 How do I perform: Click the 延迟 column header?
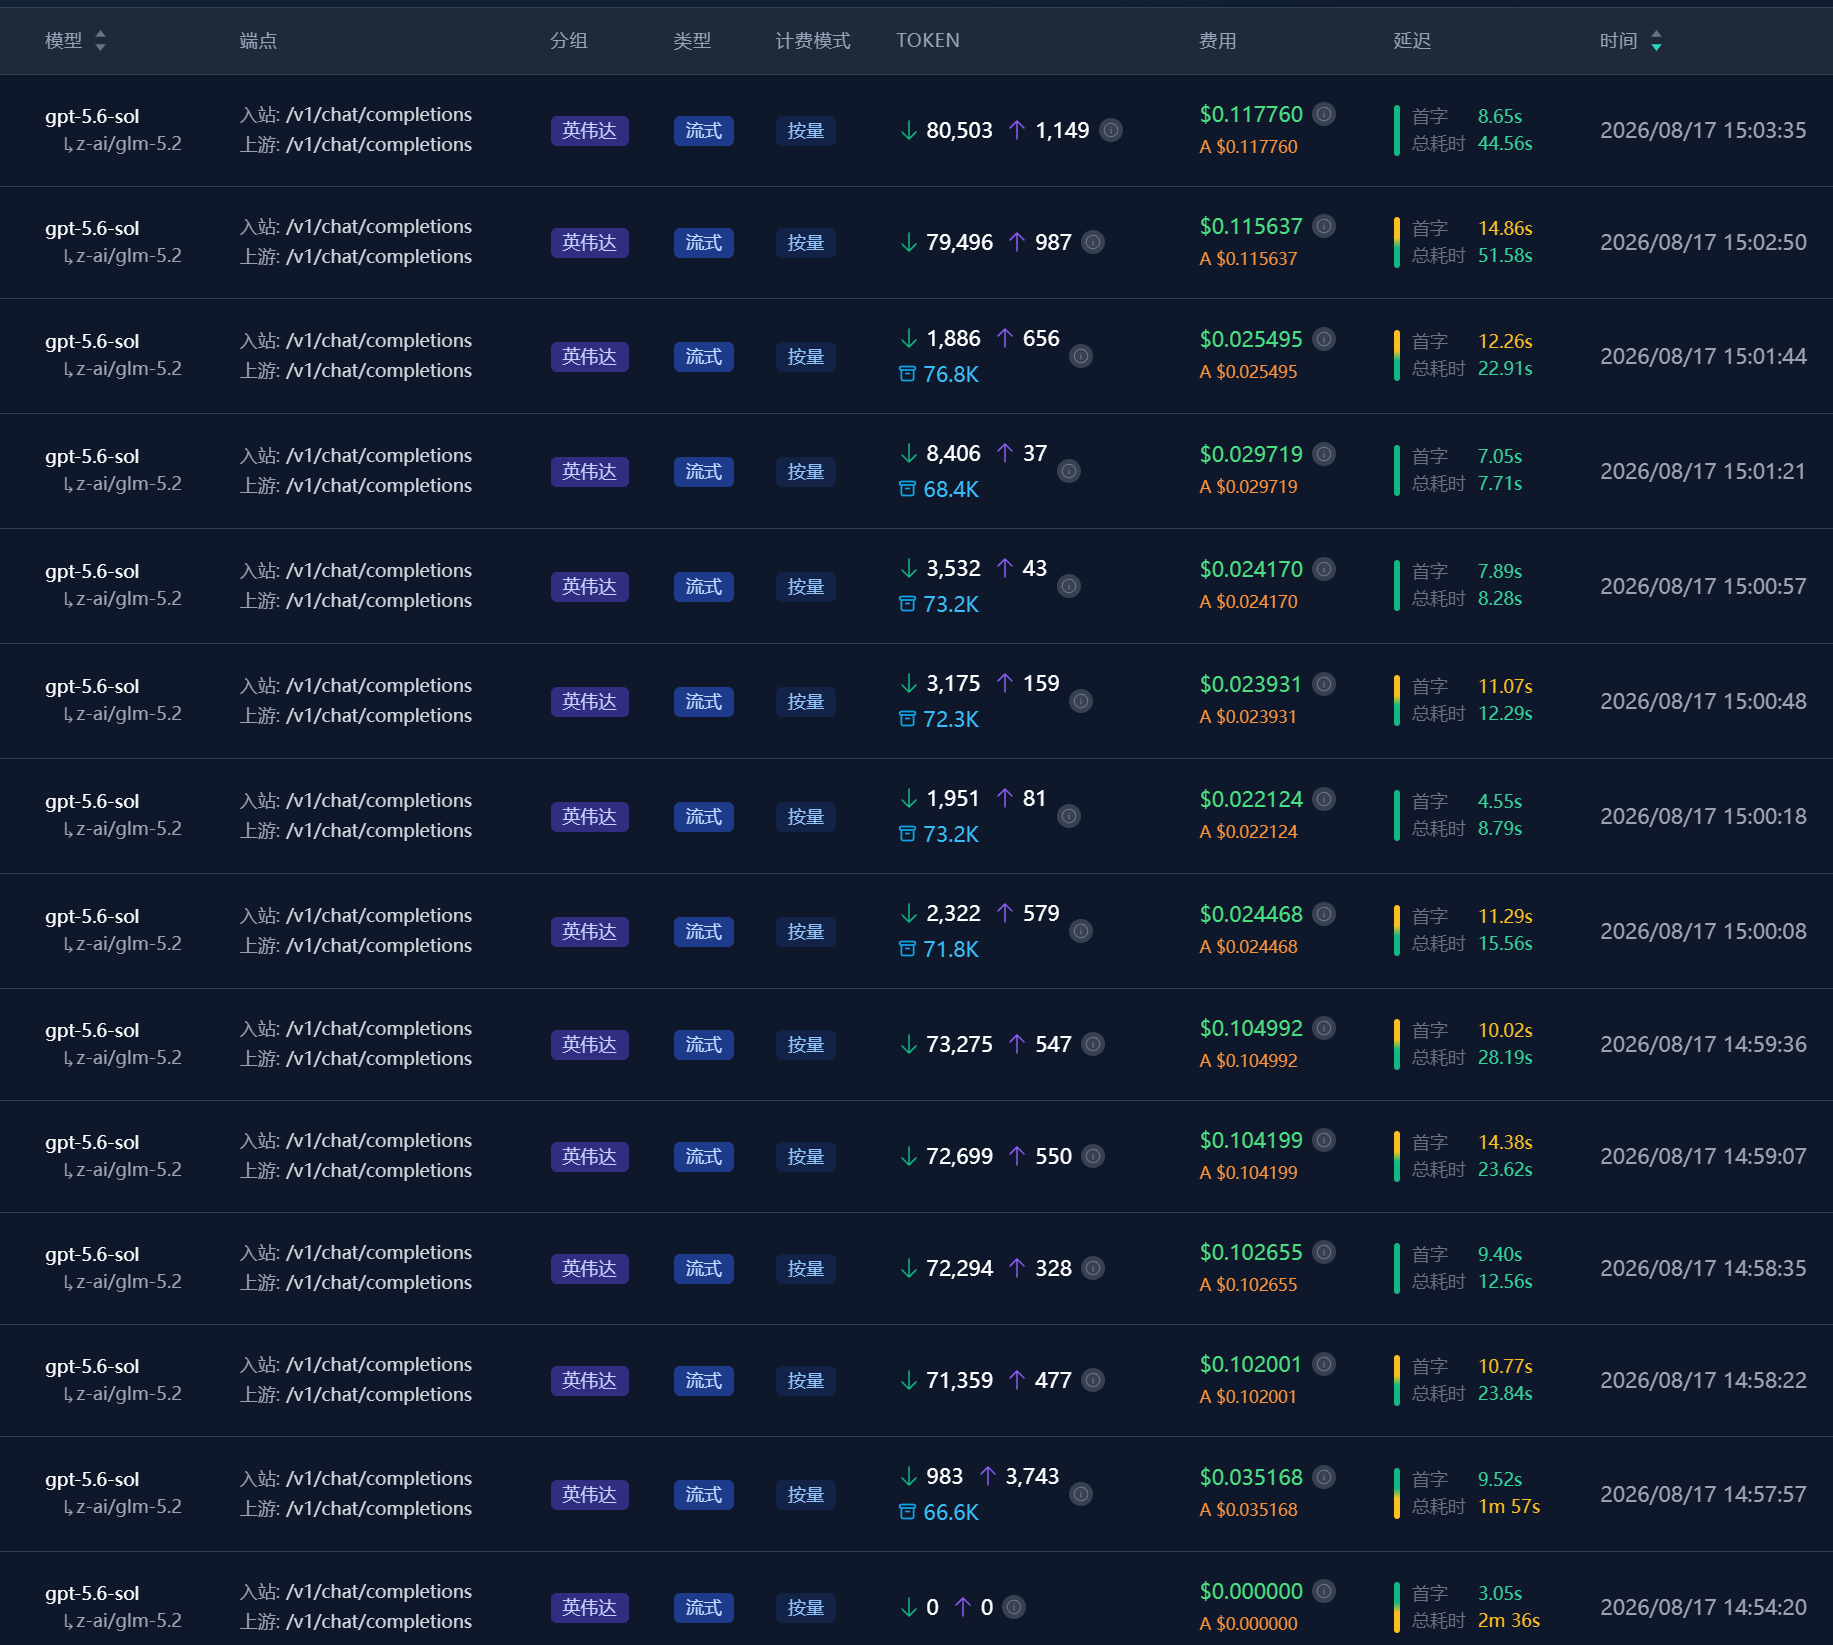(x=1412, y=41)
